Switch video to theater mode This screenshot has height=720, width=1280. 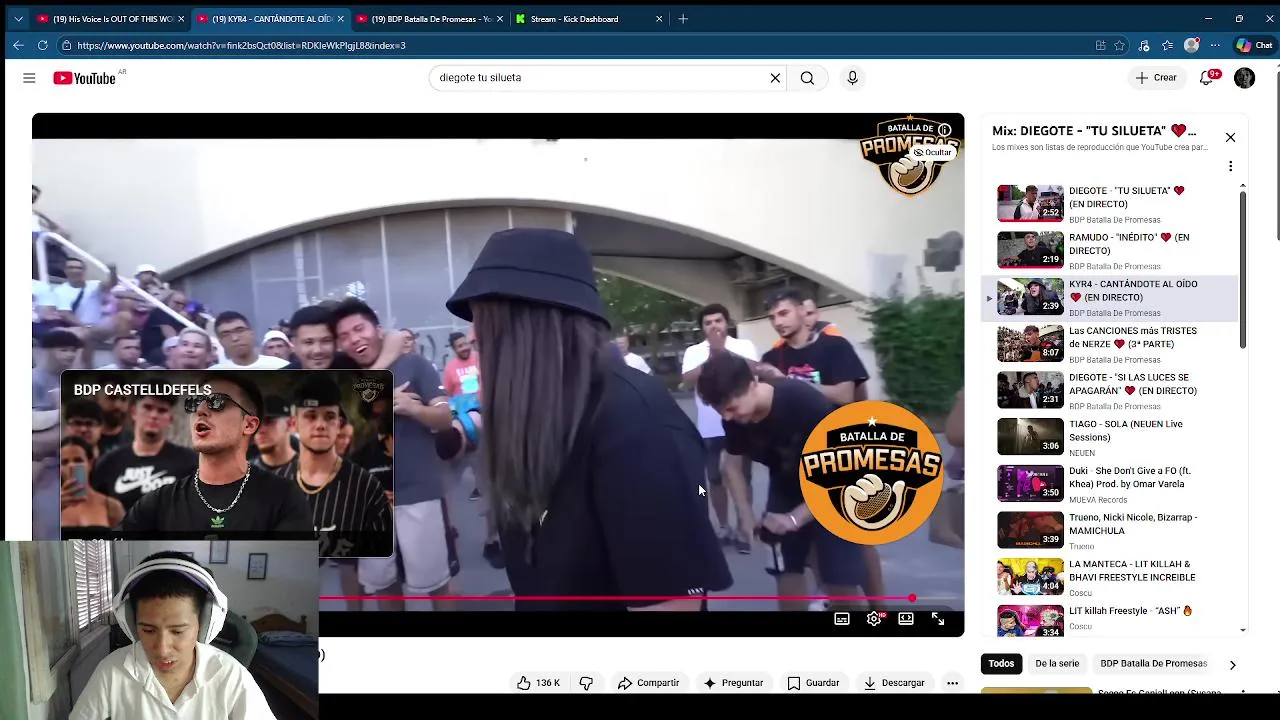[x=906, y=619]
